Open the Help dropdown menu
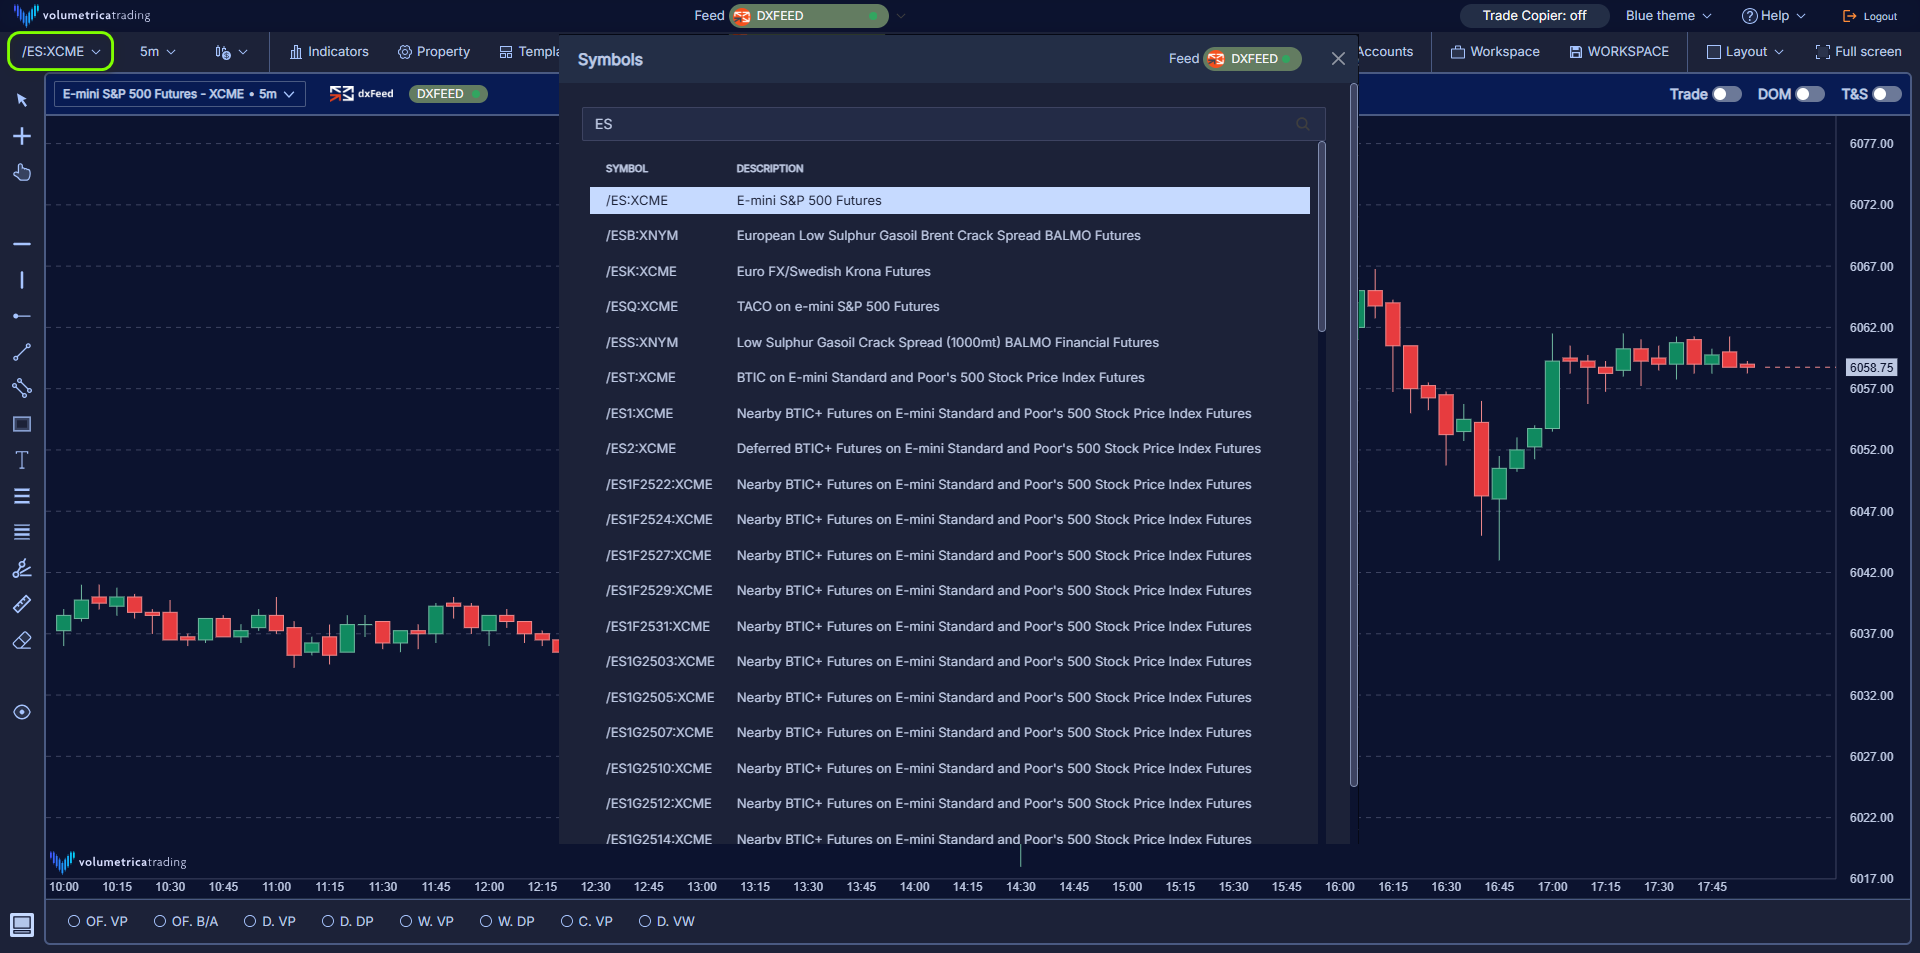This screenshot has width=1920, height=953. (1774, 16)
